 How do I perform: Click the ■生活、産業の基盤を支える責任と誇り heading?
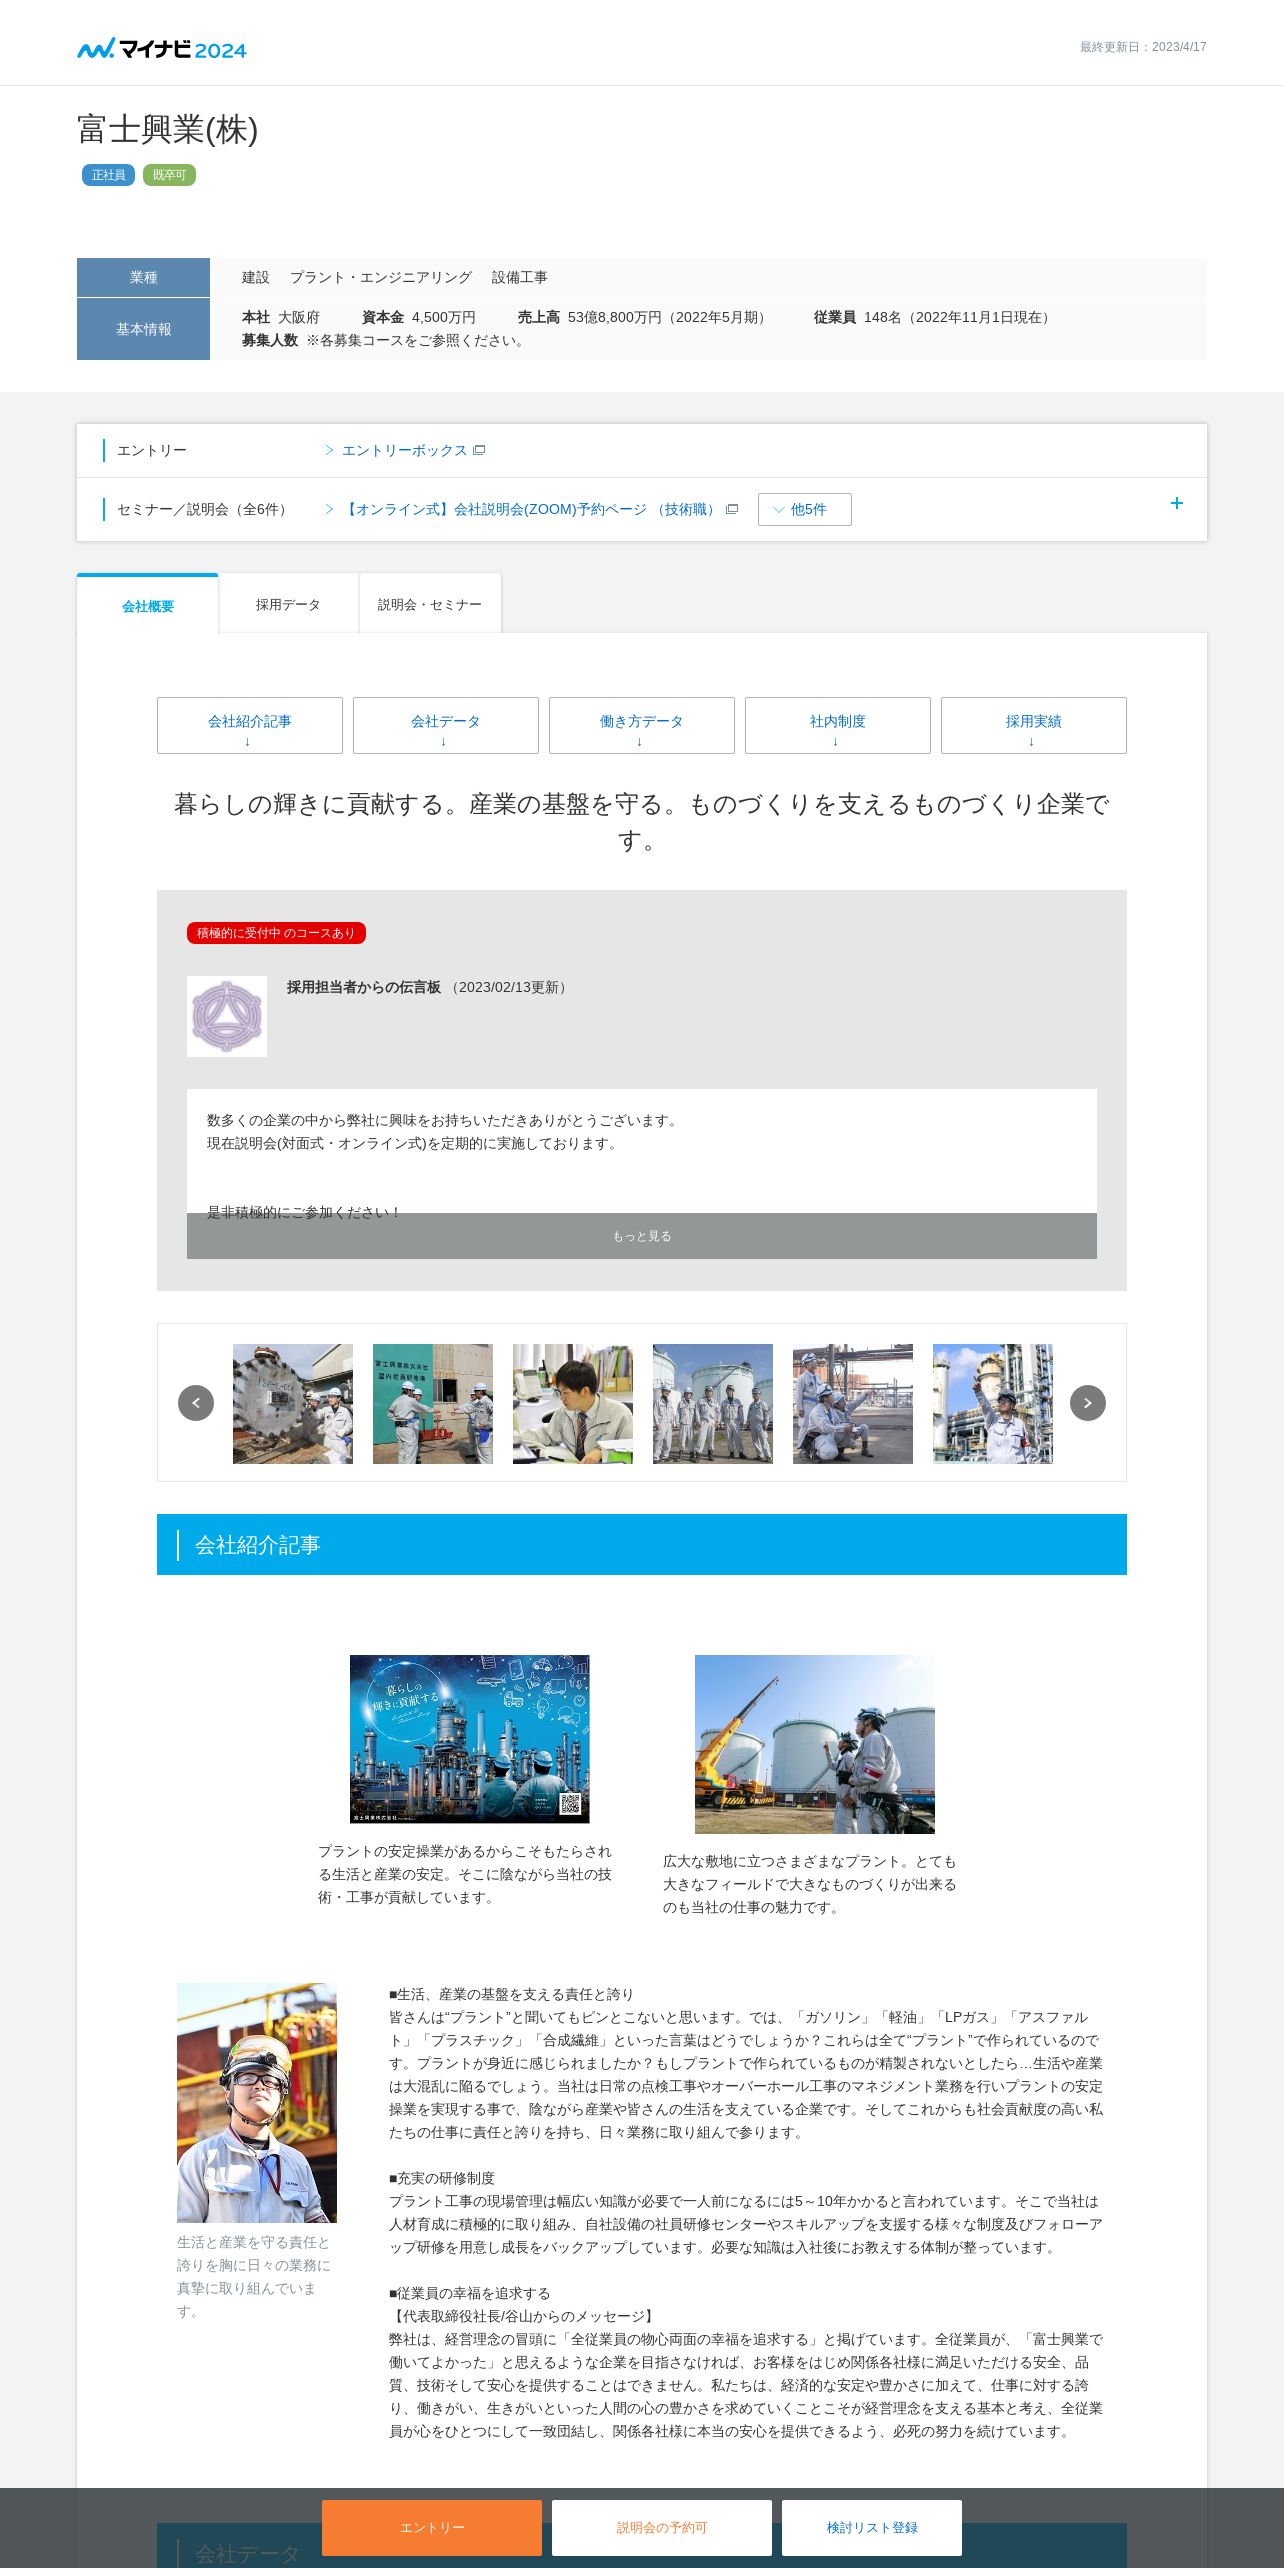pos(511,1994)
